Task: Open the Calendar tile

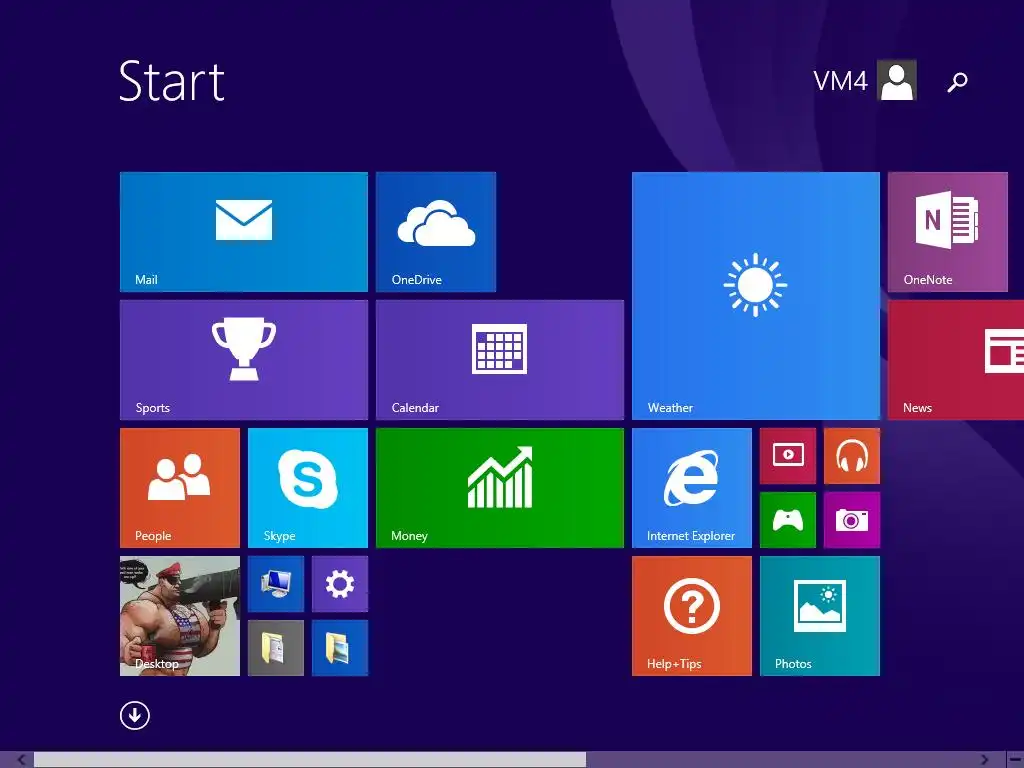Action: pyautogui.click(x=500, y=360)
